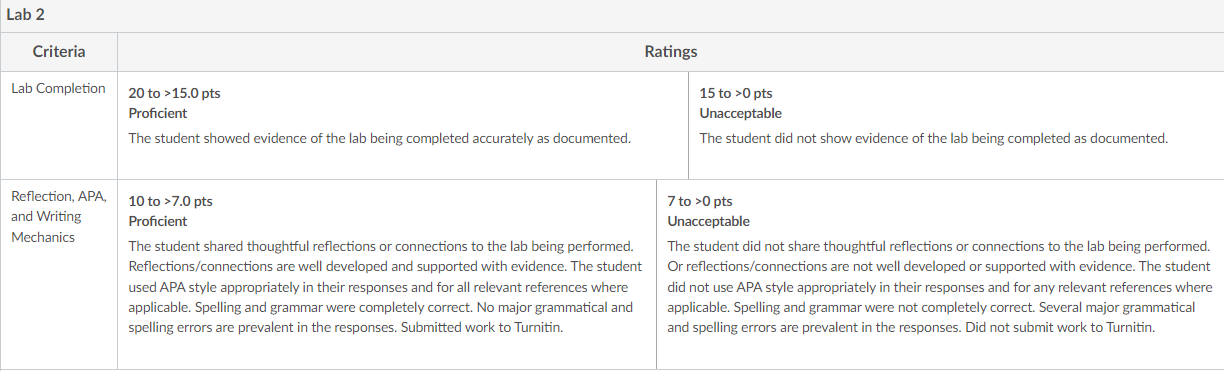Screen dimensions: 1224x371
Task: Click the Lab Completion criterion
Action: coord(58,89)
